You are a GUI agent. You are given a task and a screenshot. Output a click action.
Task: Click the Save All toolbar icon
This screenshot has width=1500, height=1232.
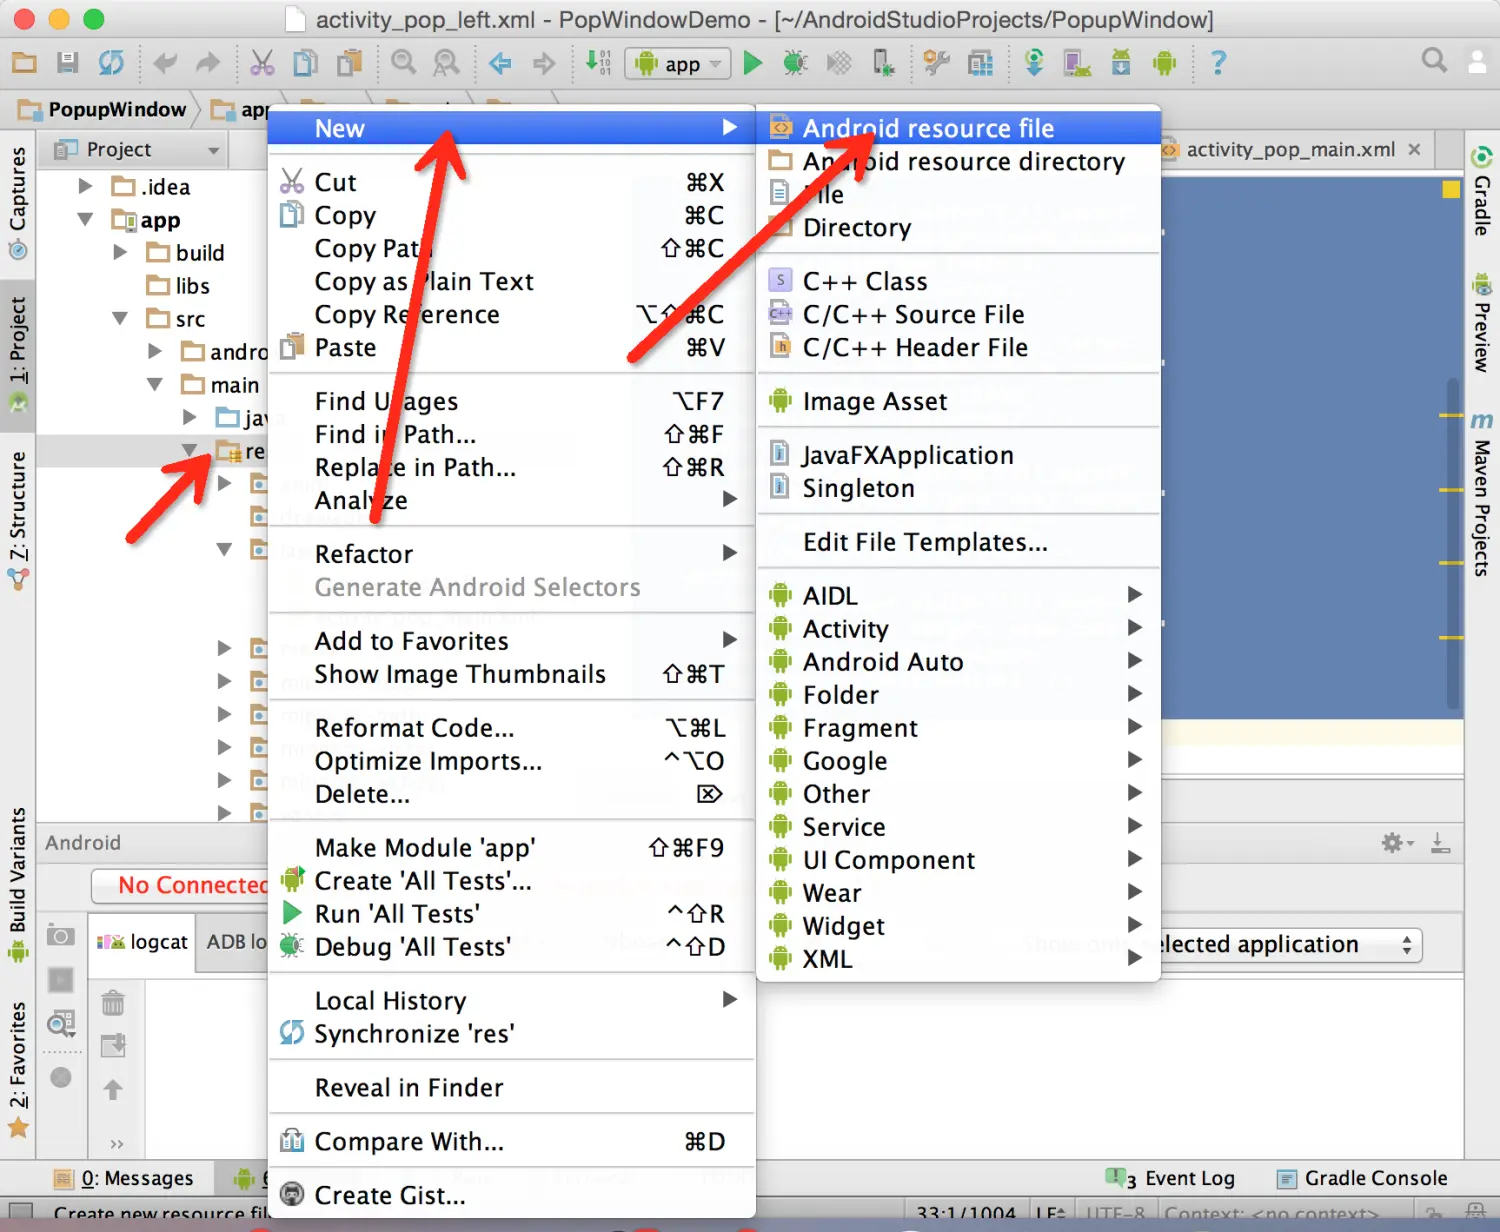pos(67,63)
